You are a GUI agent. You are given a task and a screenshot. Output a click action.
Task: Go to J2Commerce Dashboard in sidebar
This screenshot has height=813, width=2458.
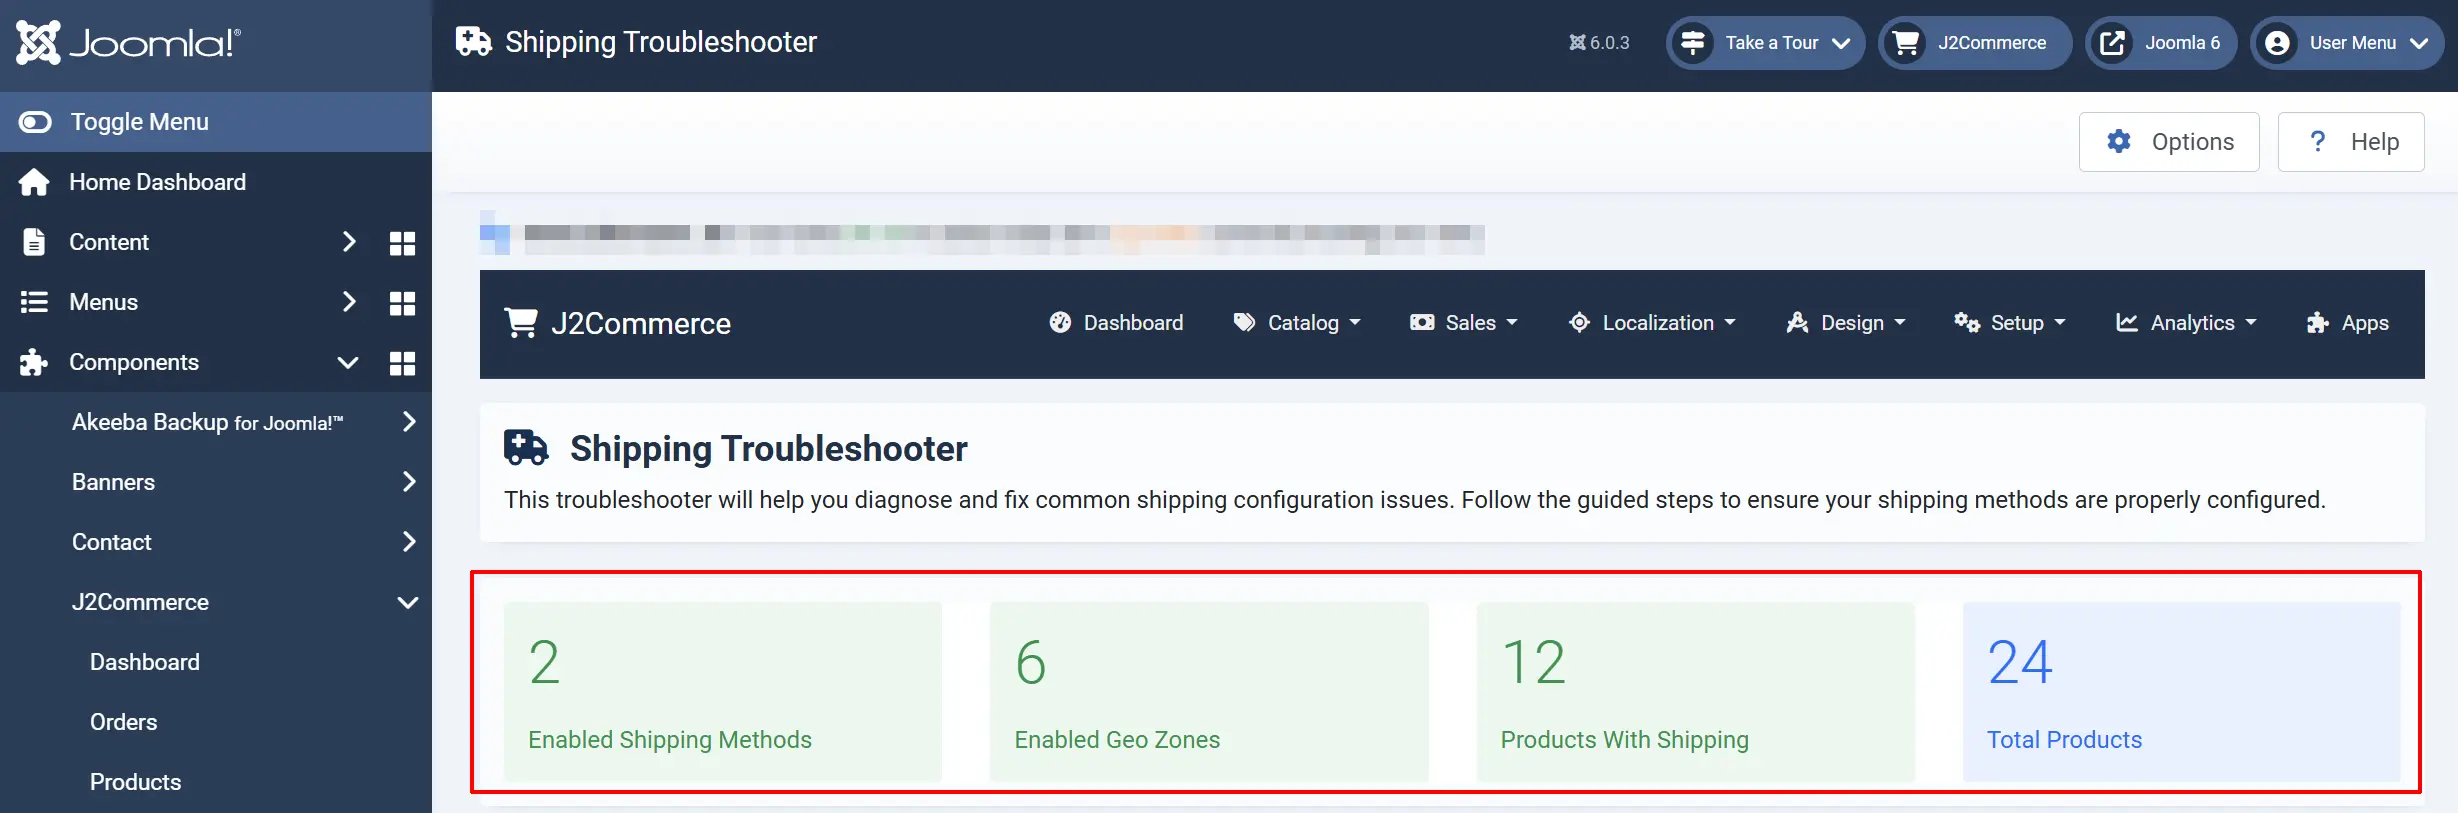145,662
